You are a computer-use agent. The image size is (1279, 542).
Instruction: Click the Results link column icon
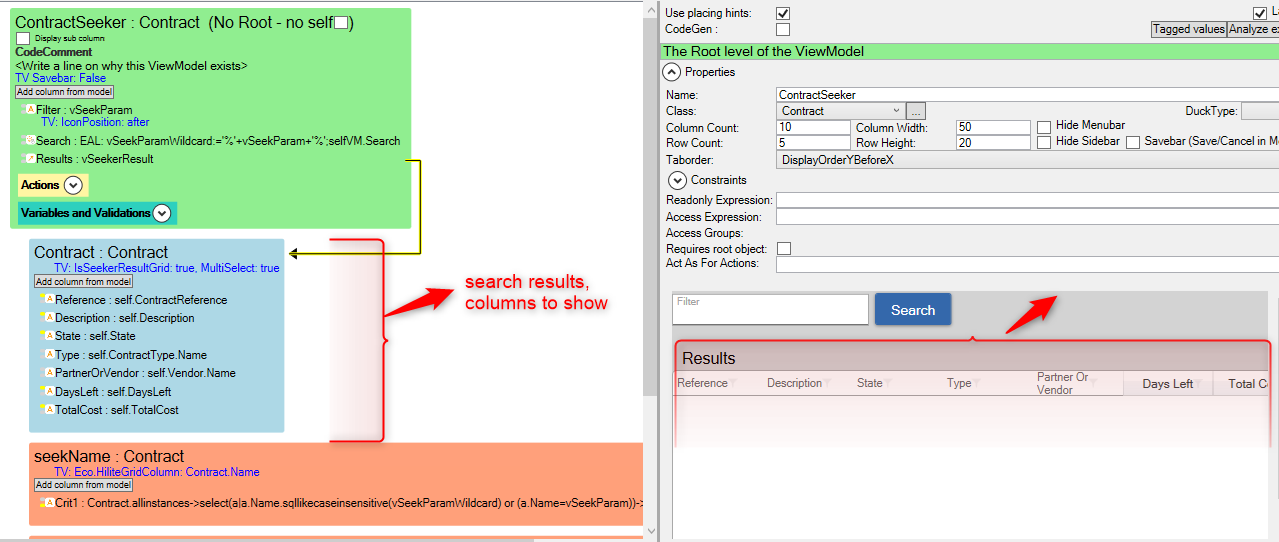[x=29, y=159]
